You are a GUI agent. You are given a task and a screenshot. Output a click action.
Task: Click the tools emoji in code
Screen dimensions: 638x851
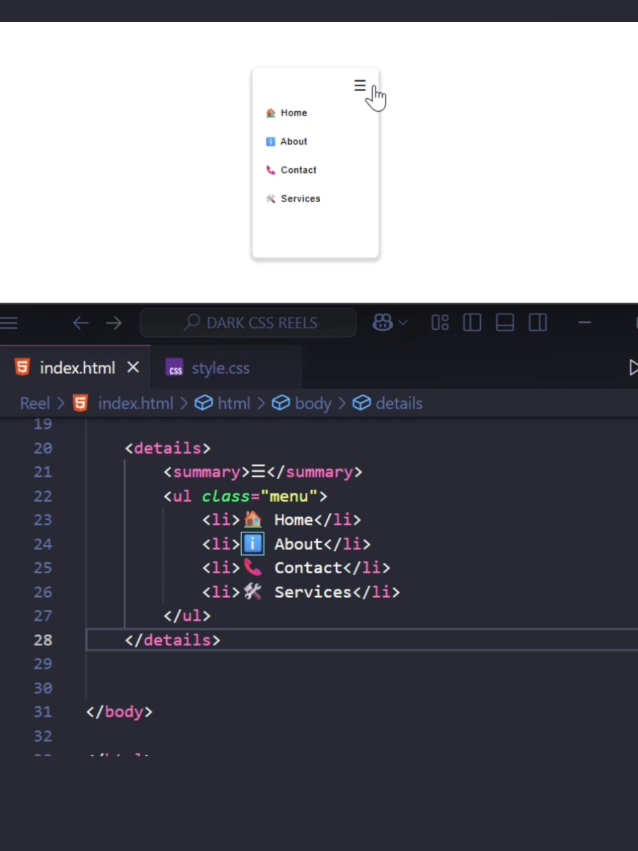[252, 592]
